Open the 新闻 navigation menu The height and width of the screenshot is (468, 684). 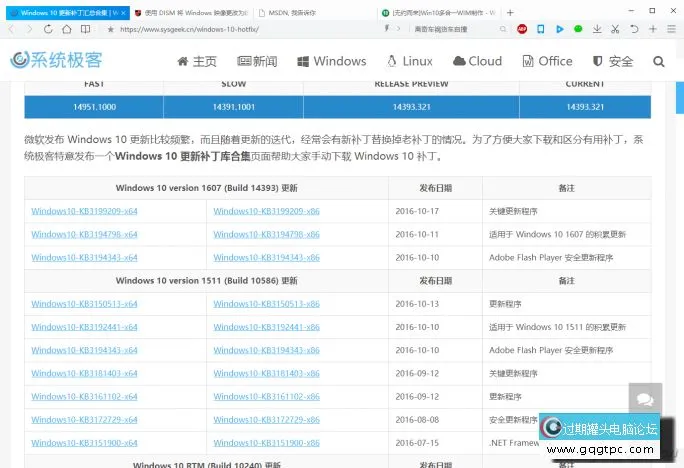pyautogui.click(x=257, y=61)
